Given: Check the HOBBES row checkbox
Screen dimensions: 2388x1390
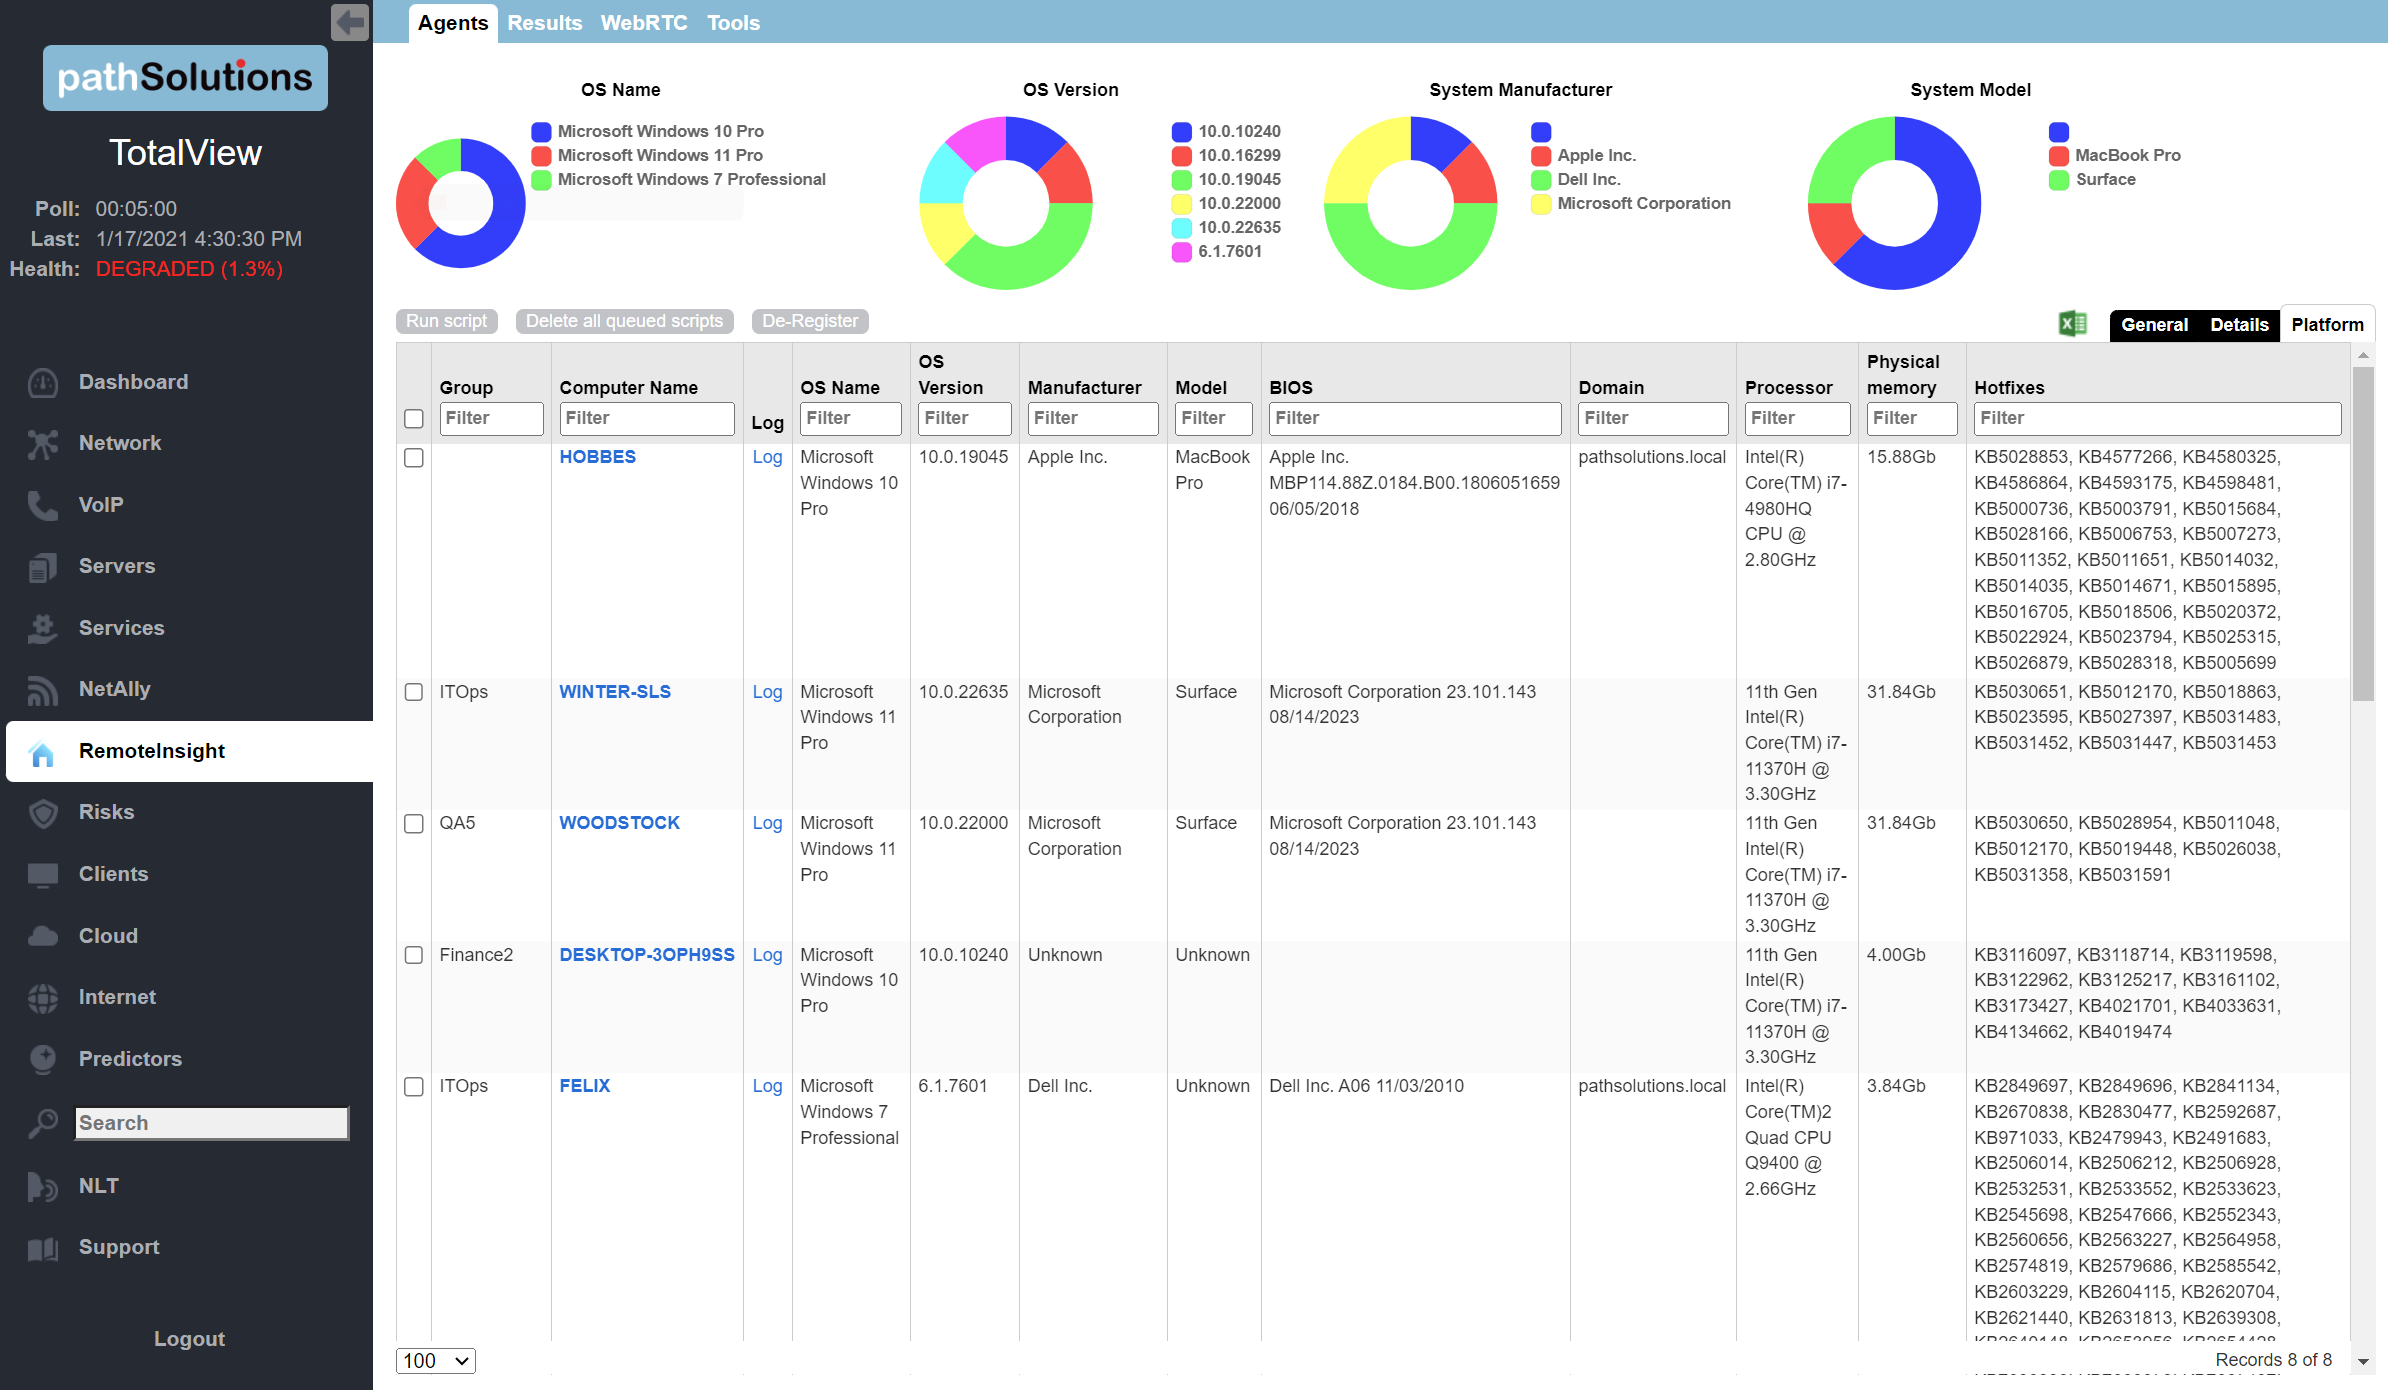Looking at the screenshot, I should (414, 458).
